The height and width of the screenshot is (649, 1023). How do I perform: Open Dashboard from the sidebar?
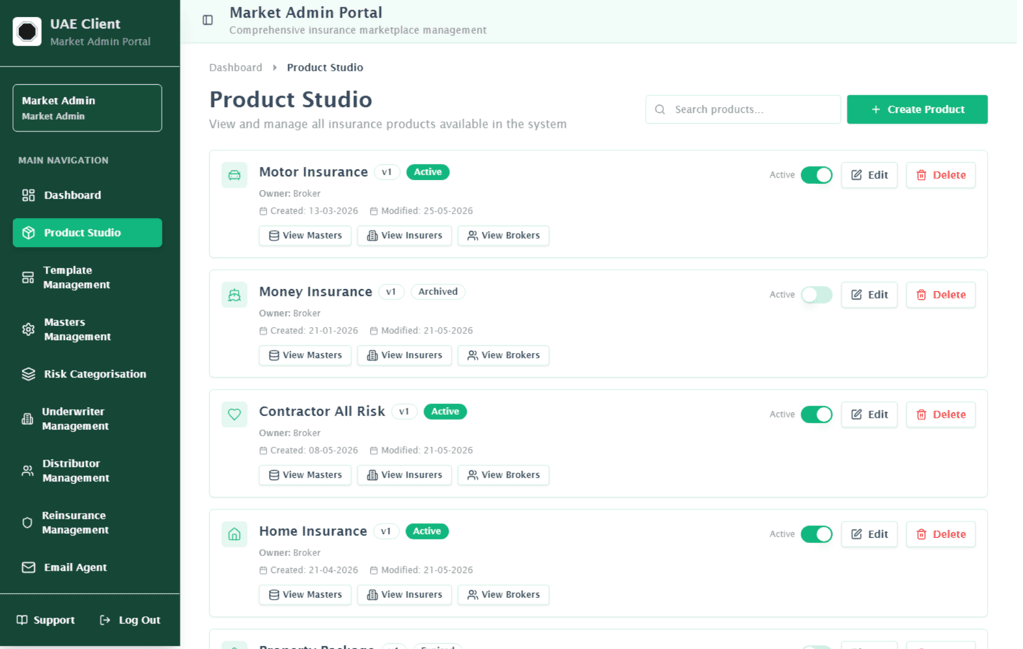pos(87,195)
